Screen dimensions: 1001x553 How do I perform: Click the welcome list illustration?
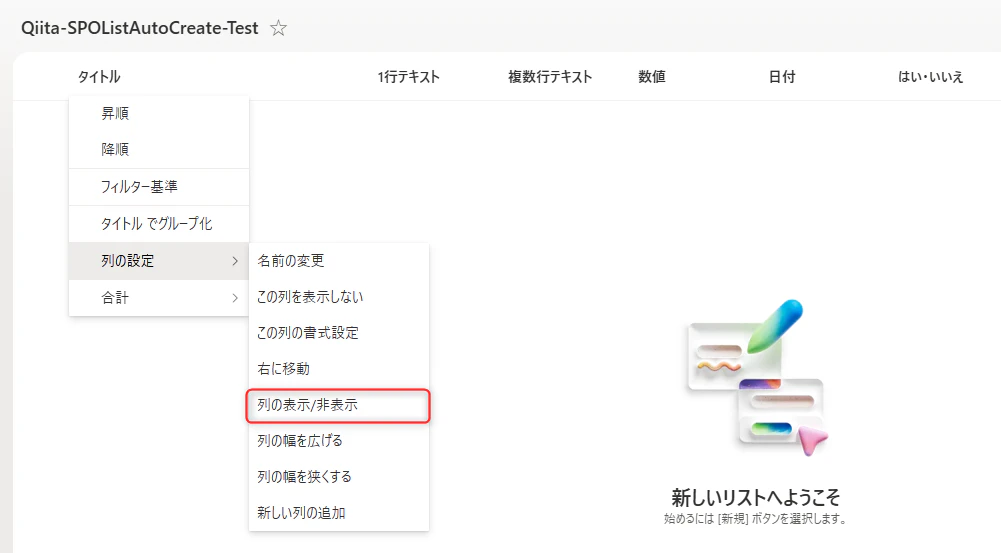click(x=756, y=377)
